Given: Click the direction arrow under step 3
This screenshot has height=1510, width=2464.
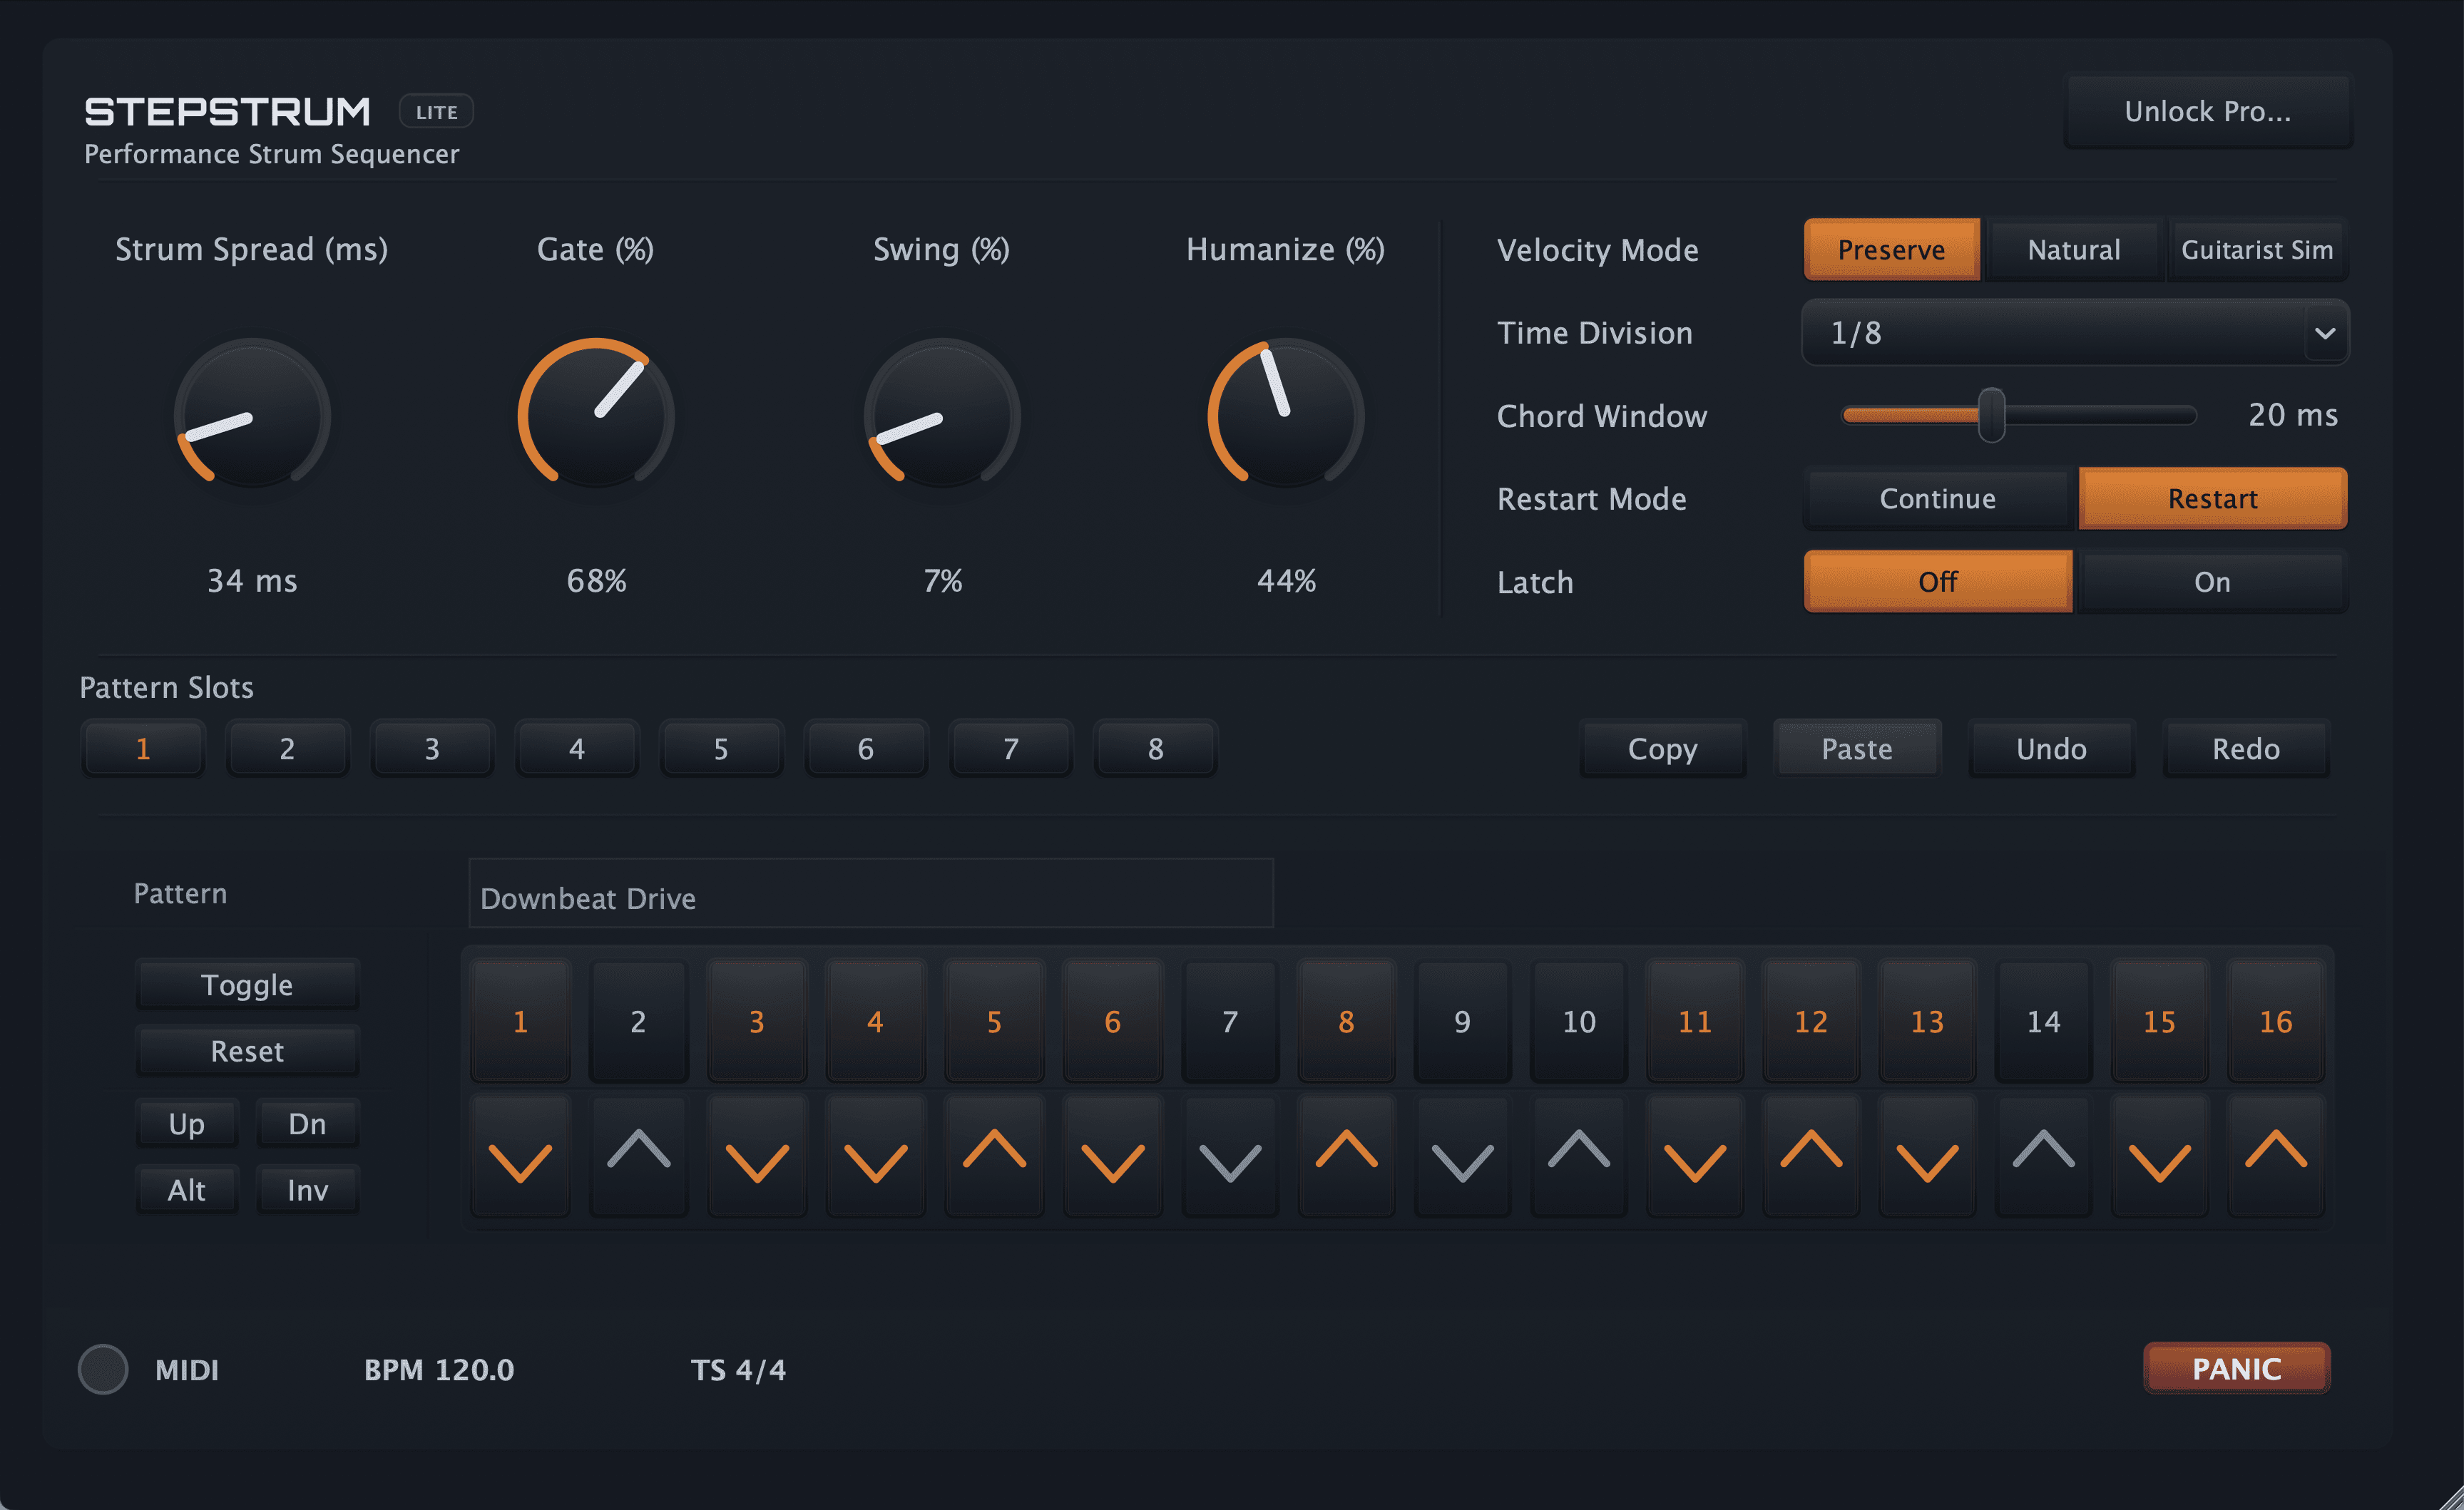Looking at the screenshot, I should tap(757, 1156).
